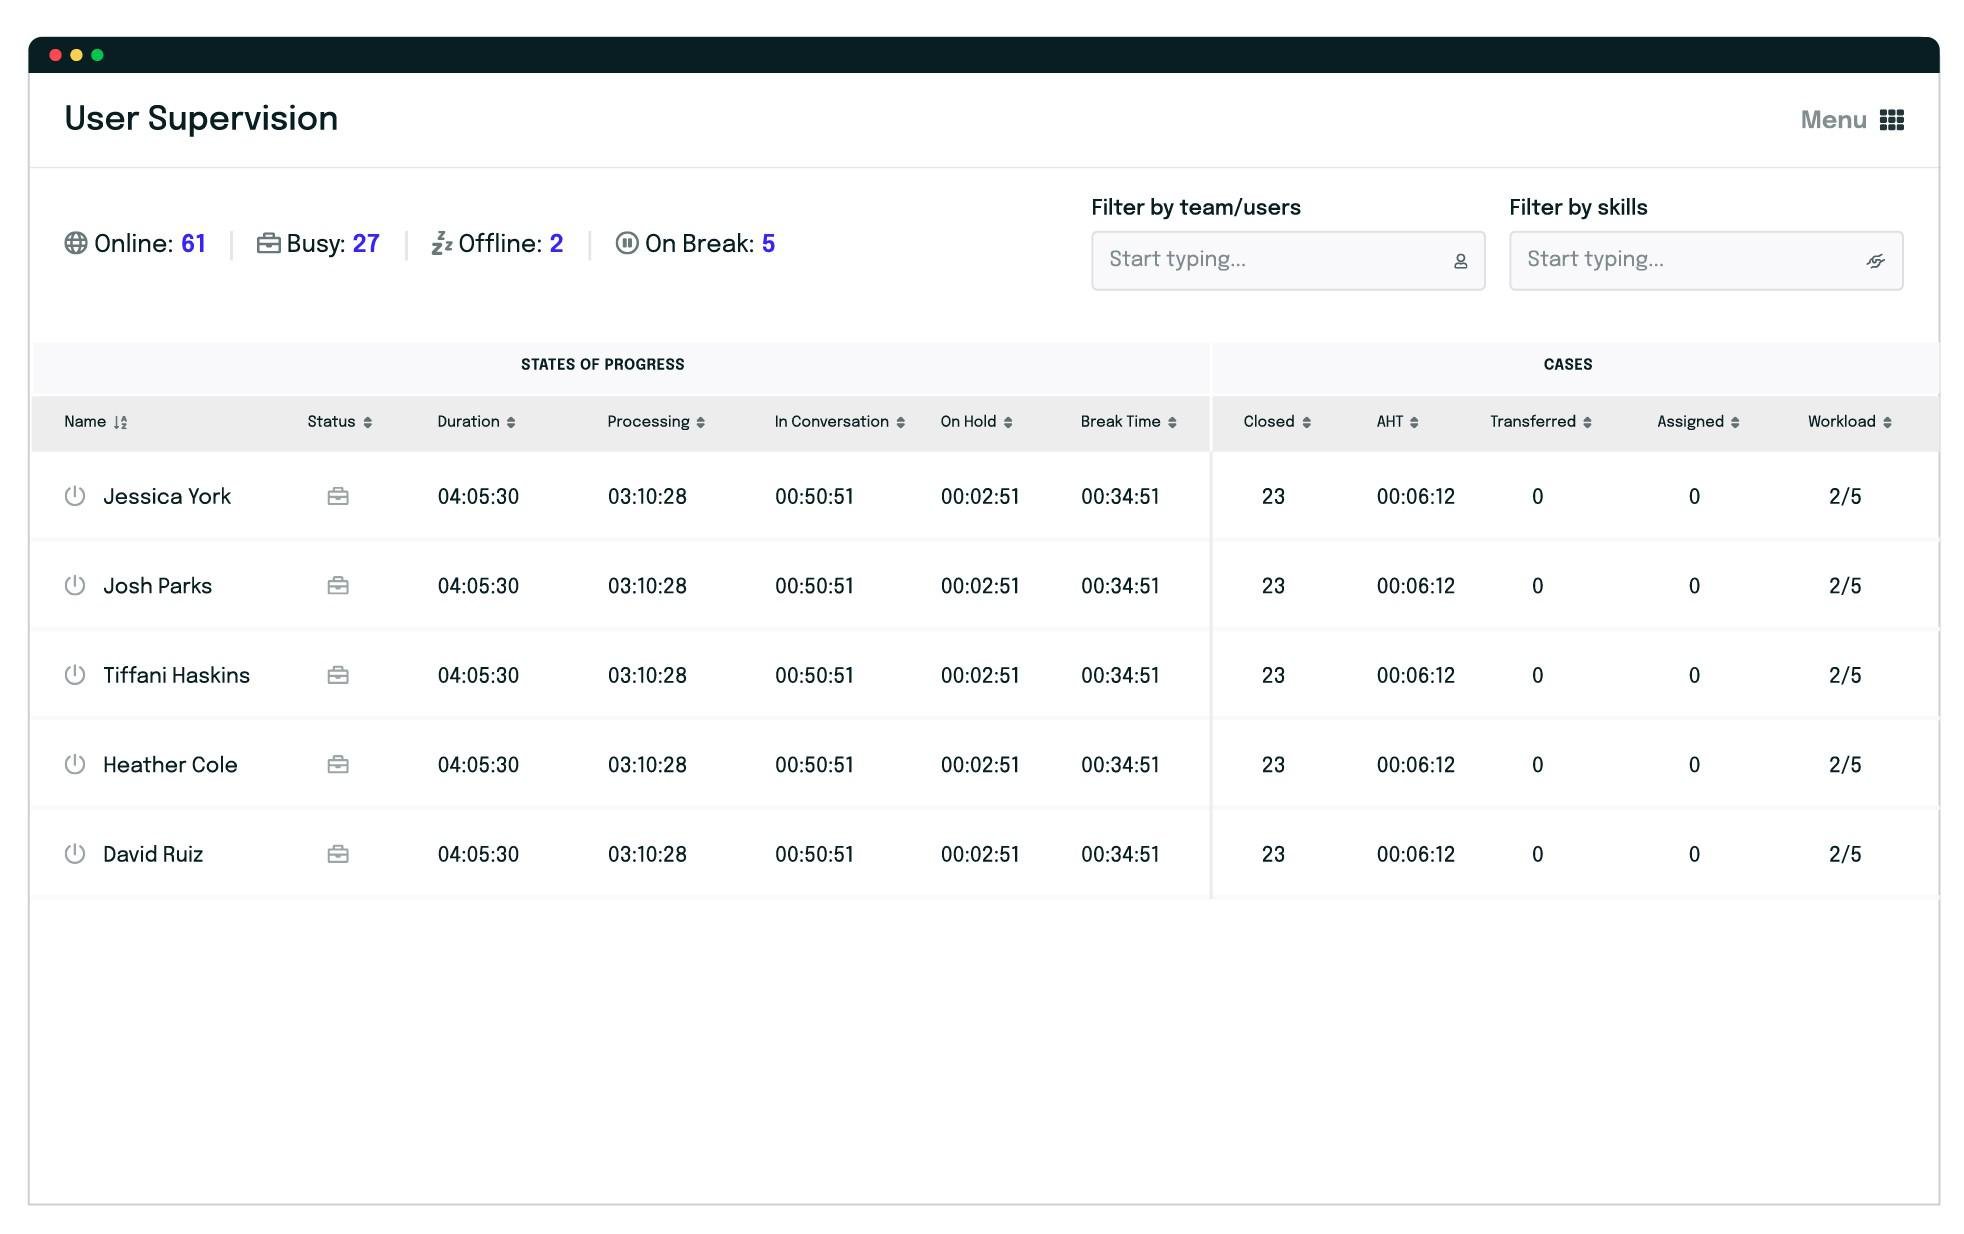Sort by the AHT column header
This screenshot has width=1964, height=1234.
(1397, 422)
